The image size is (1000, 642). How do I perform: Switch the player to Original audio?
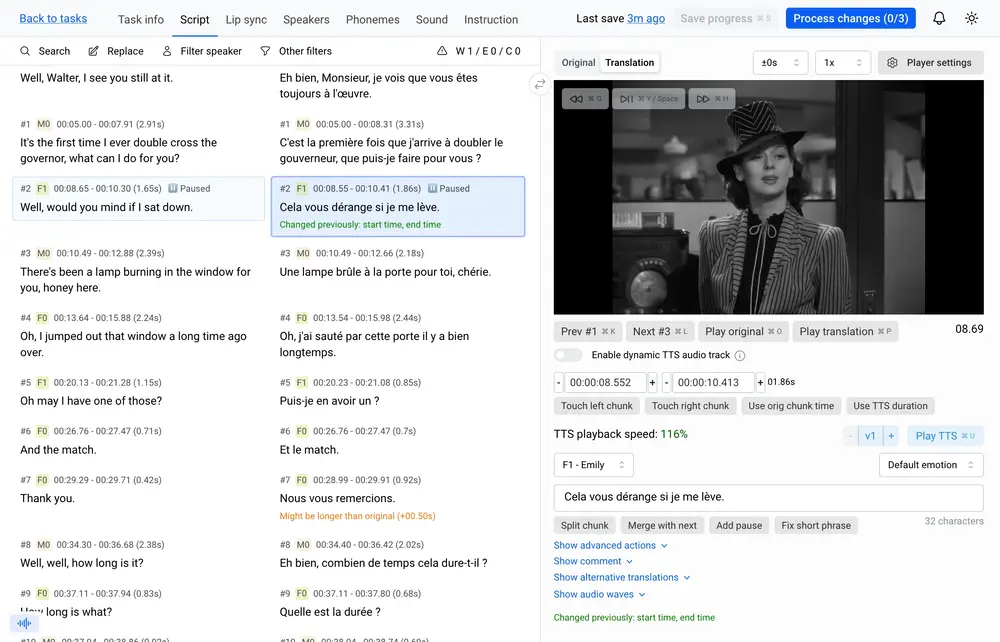[577, 62]
